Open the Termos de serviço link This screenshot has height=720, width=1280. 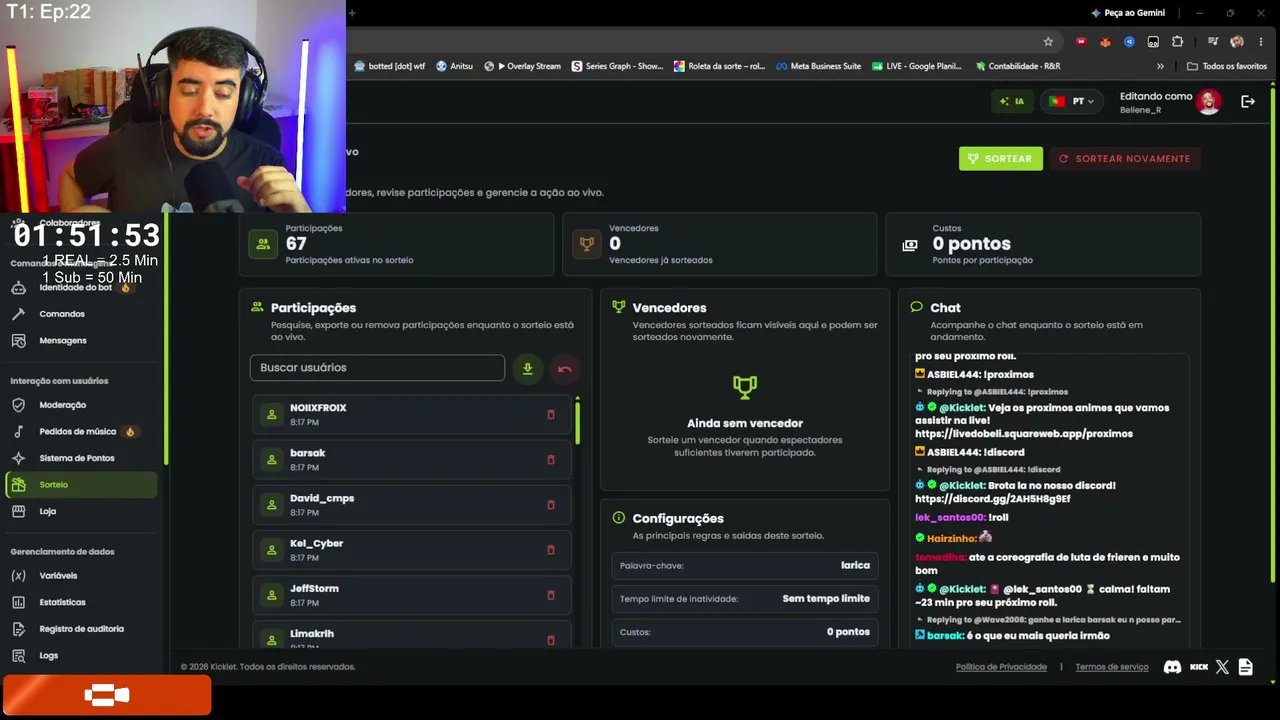[x=1112, y=667]
